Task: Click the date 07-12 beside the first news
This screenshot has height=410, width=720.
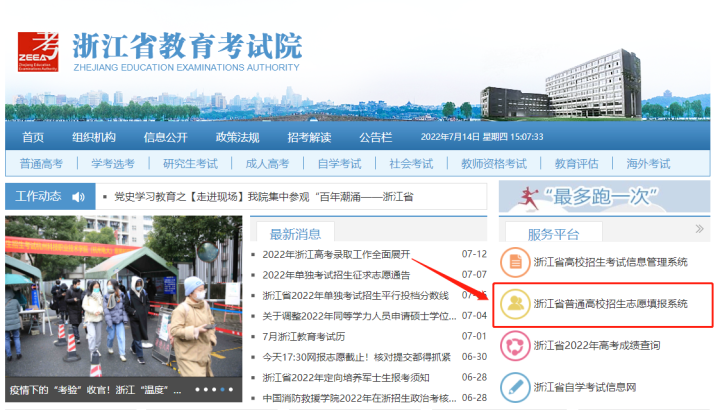Action: (474, 254)
